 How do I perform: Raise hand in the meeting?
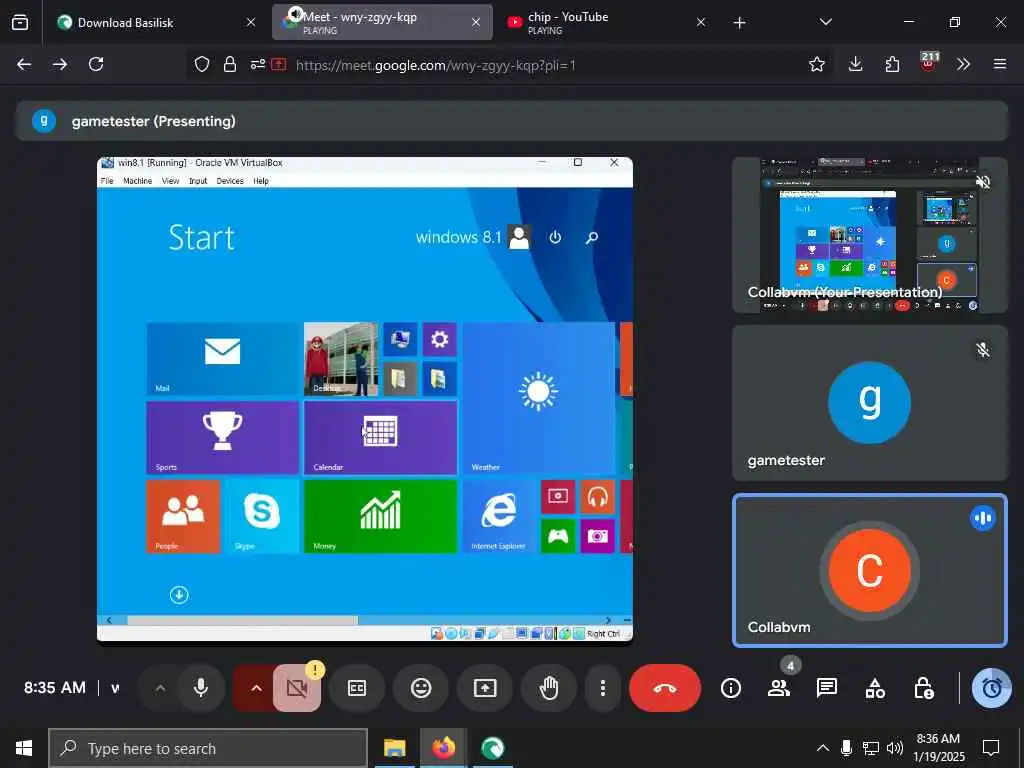(549, 688)
